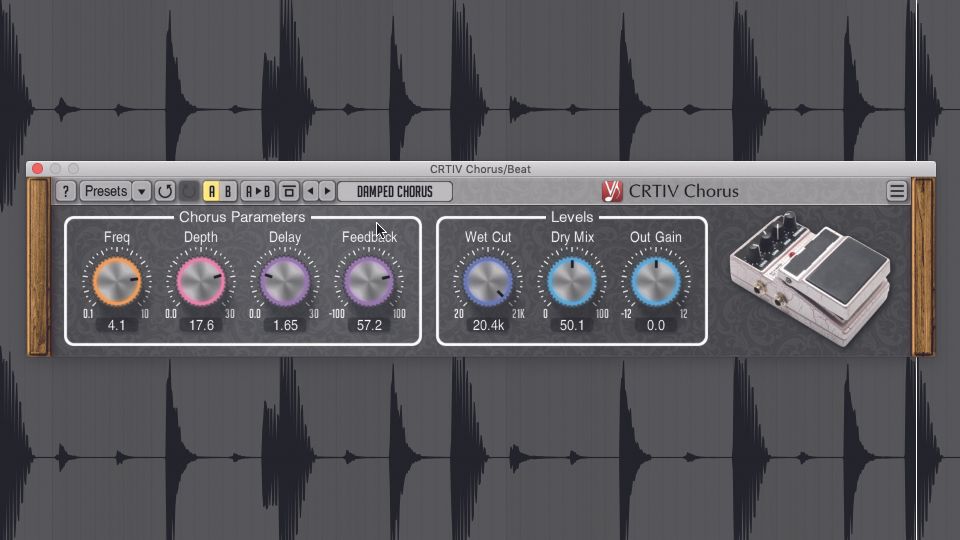The image size is (960, 540).
Task: Click the Feedback label
Action: coord(369,237)
